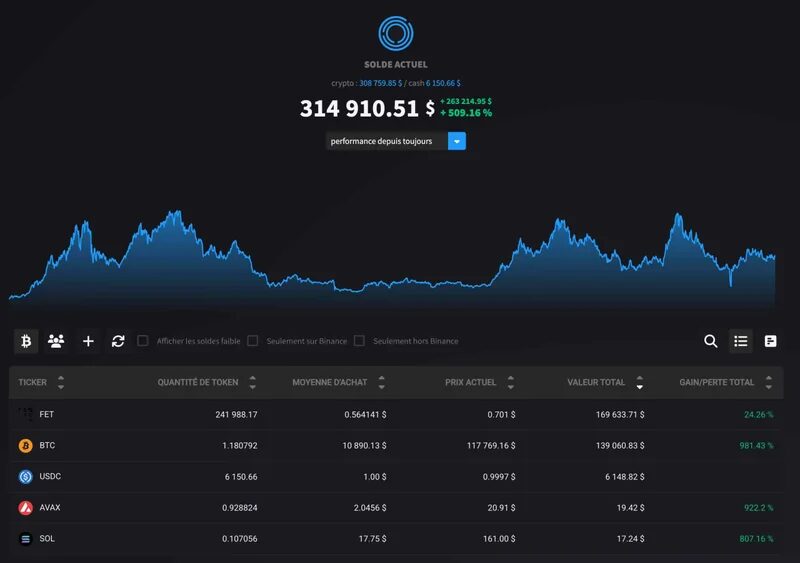Click AVAX gain 922.2 %

click(759, 508)
